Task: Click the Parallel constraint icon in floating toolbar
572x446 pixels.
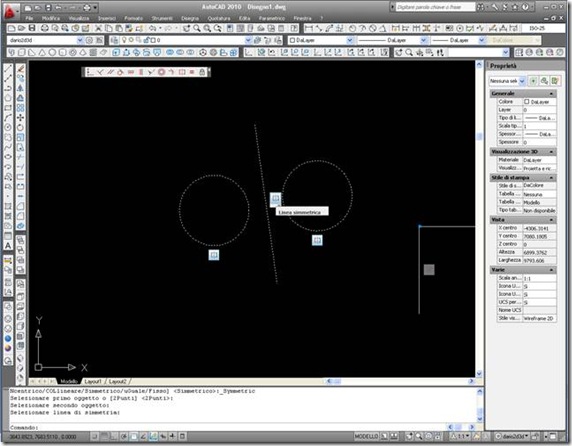Action: click(110, 72)
